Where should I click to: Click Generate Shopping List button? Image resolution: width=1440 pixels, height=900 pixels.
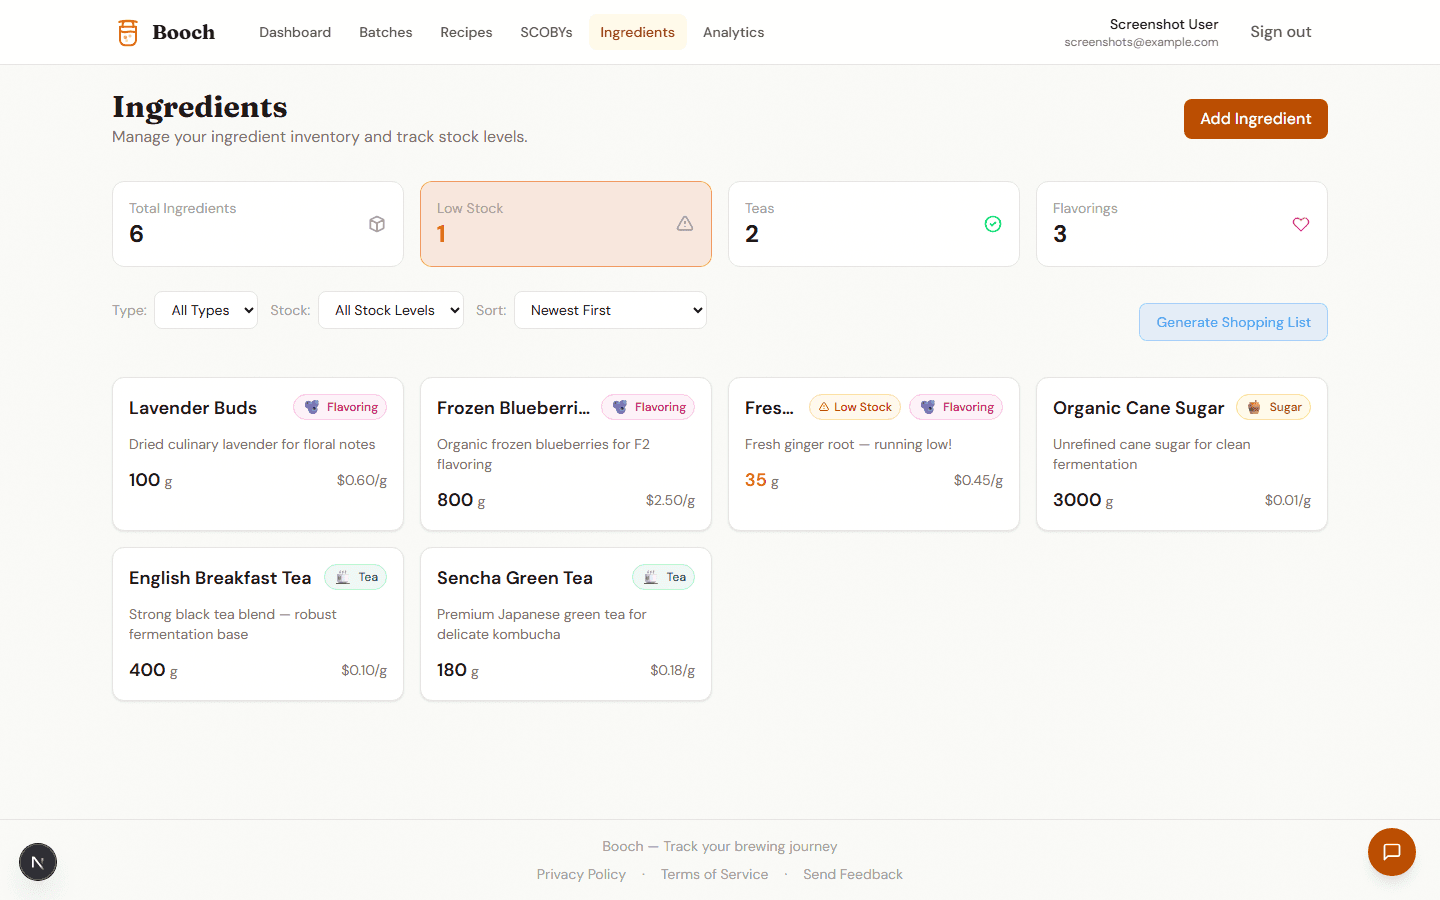tap(1233, 322)
